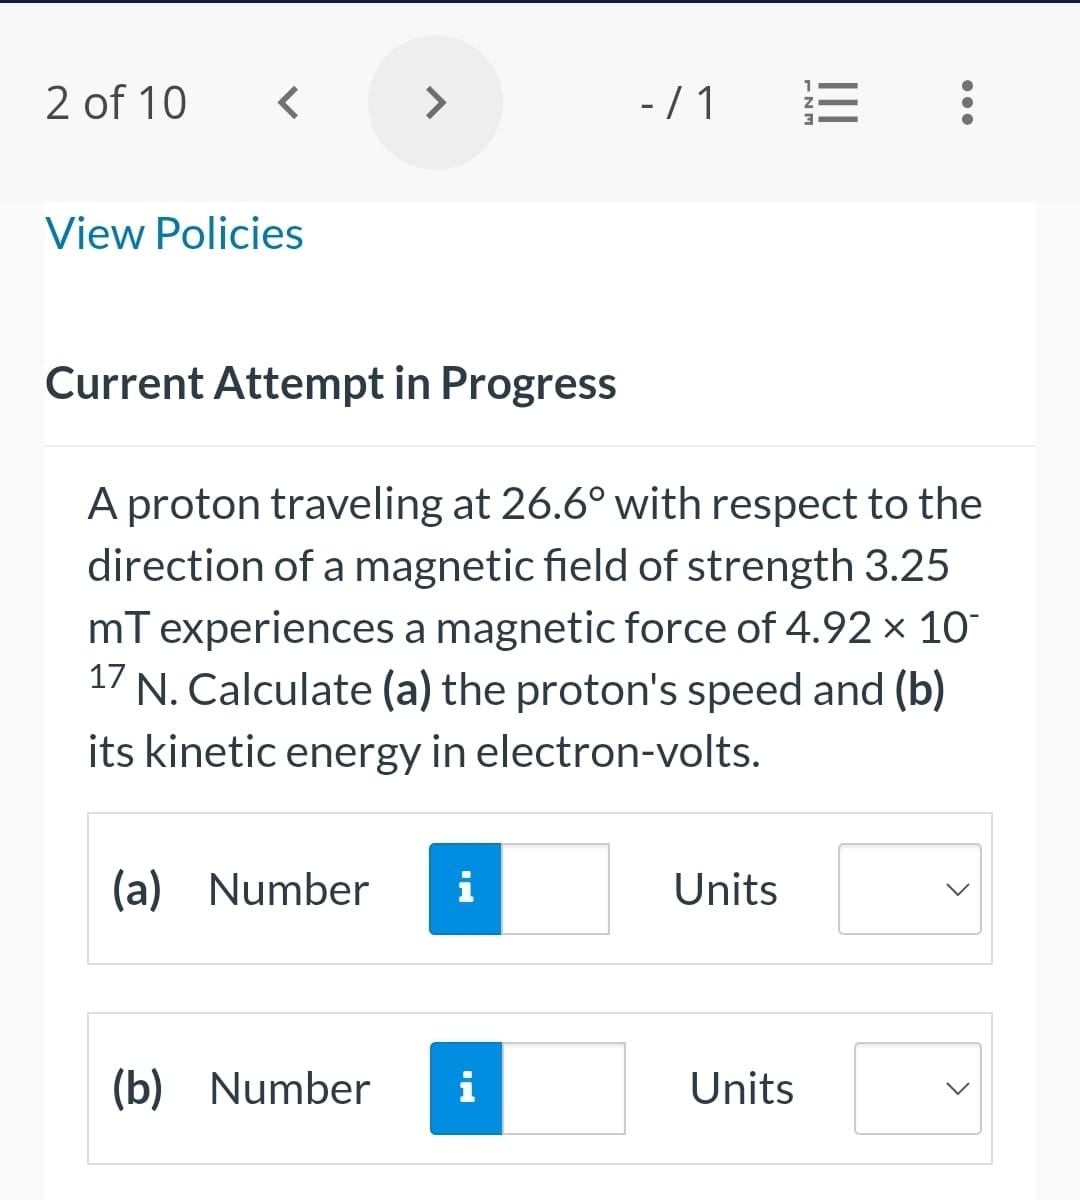Click the Current Attempt in Progress heading
The height and width of the screenshot is (1200, 1080).
pos(330,383)
